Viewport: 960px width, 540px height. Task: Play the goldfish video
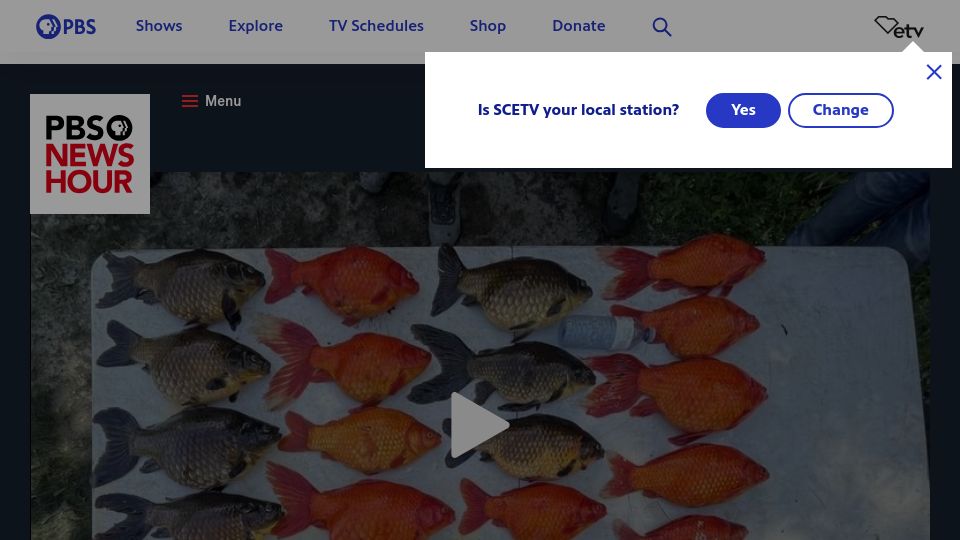click(x=480, y=425)
